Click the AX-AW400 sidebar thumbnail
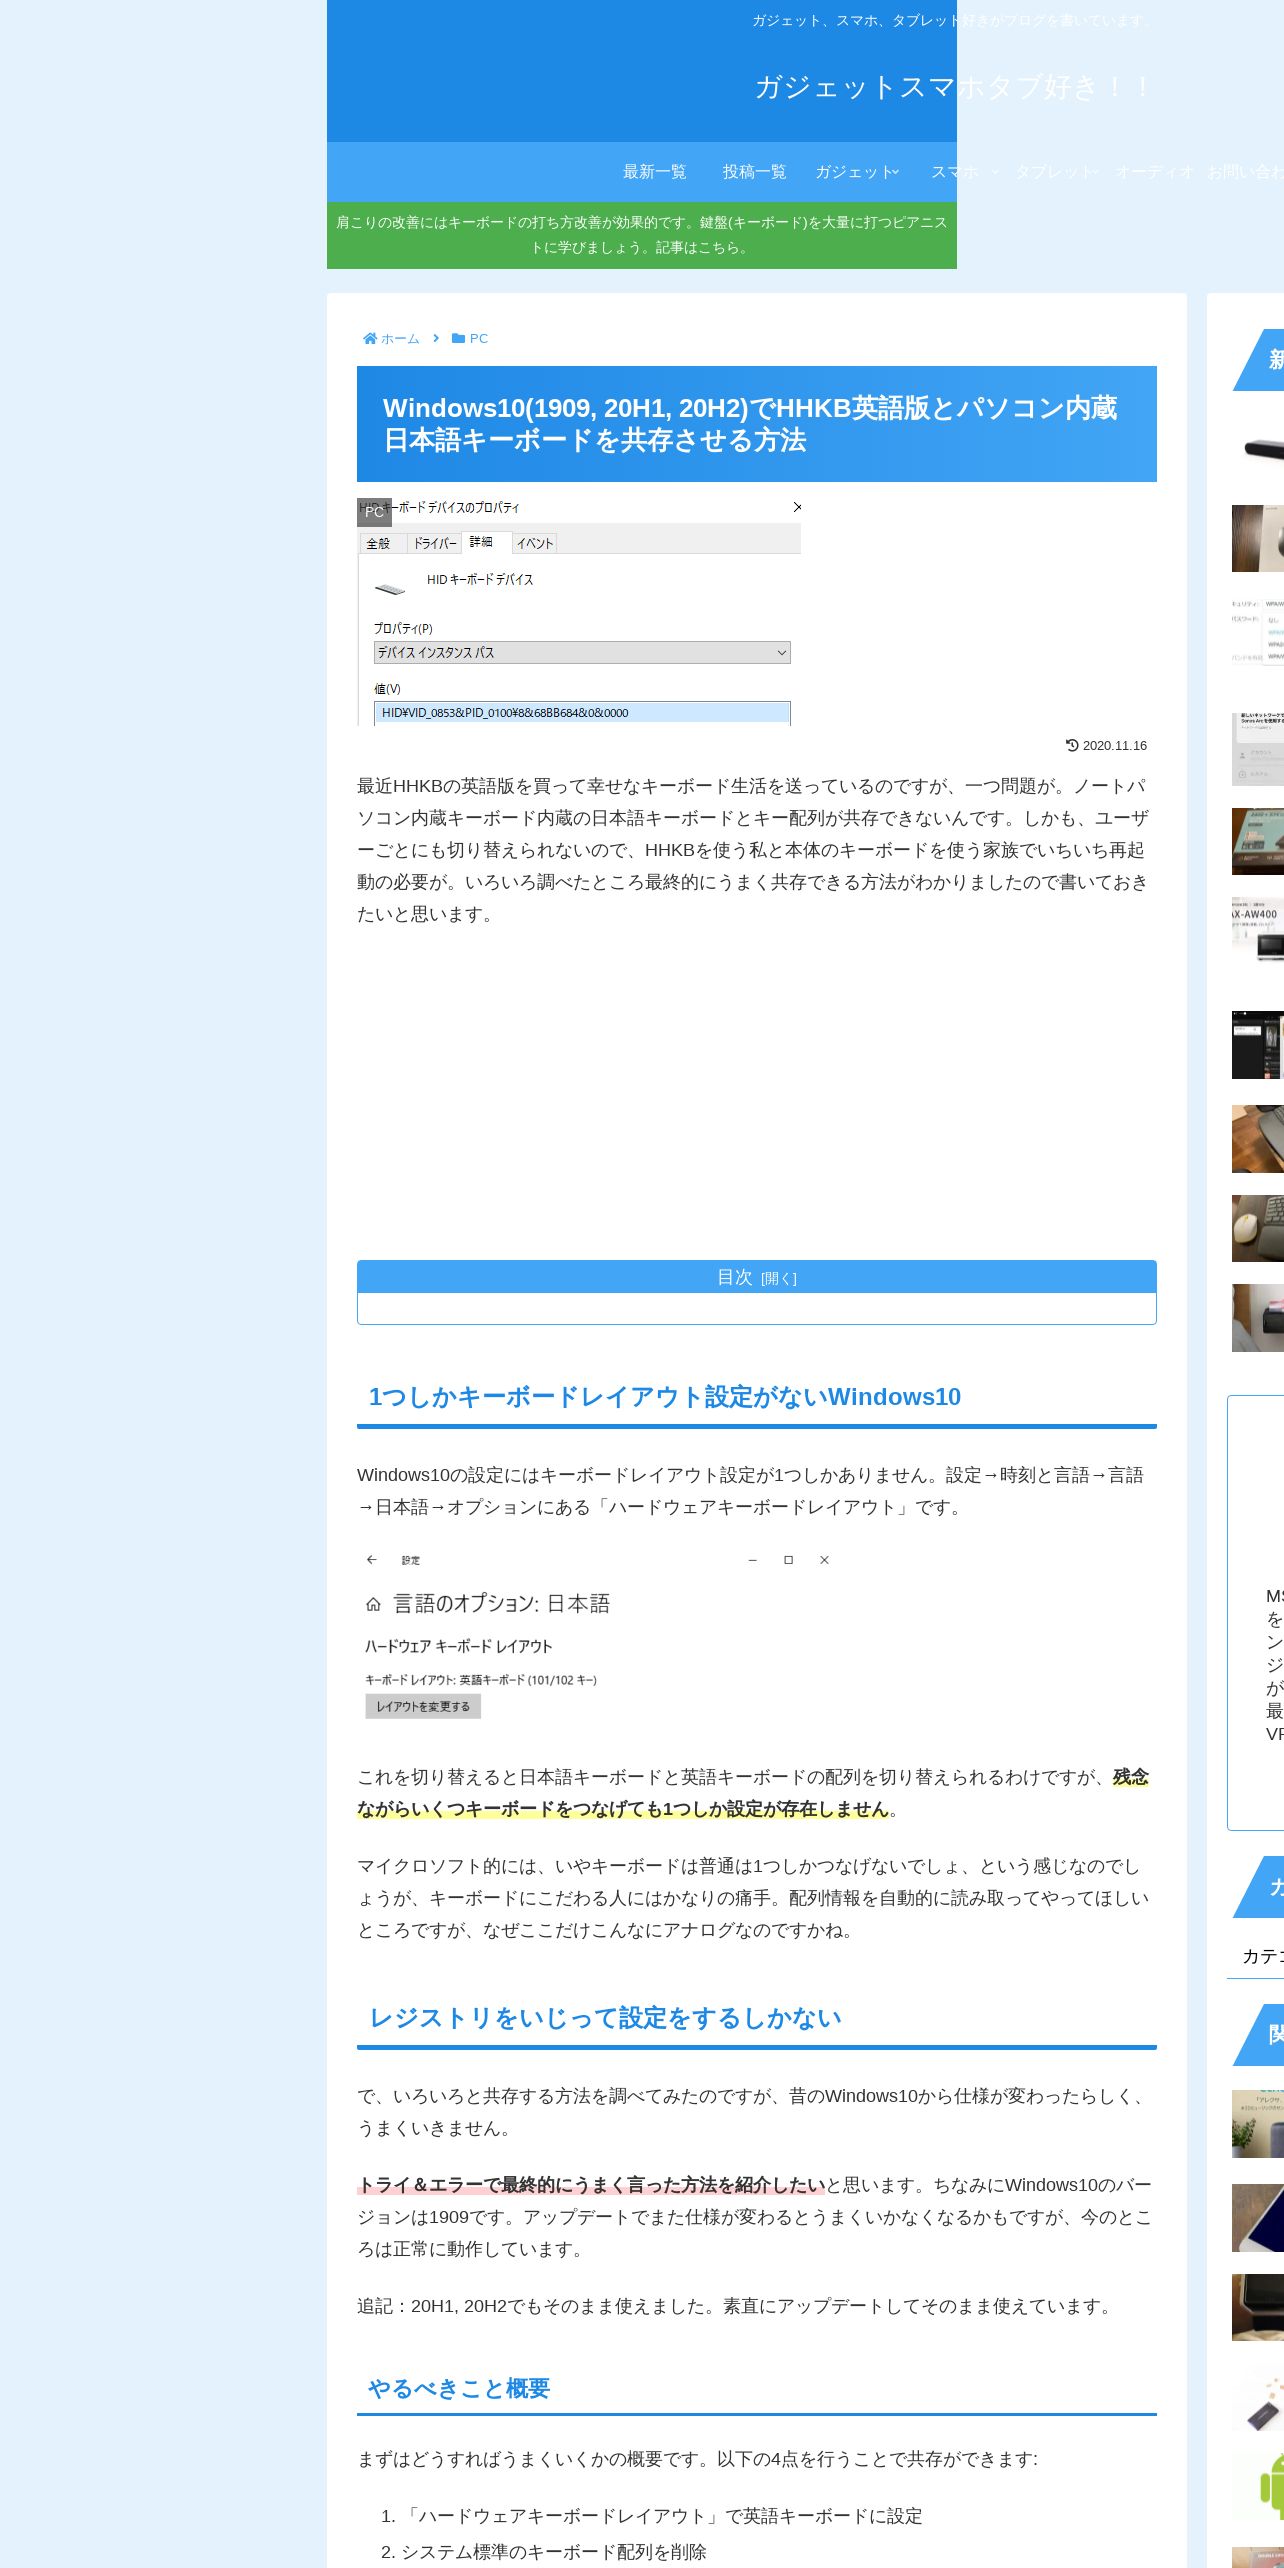The height and width of the screenshot is (2568, 1284). [1258, 930]
